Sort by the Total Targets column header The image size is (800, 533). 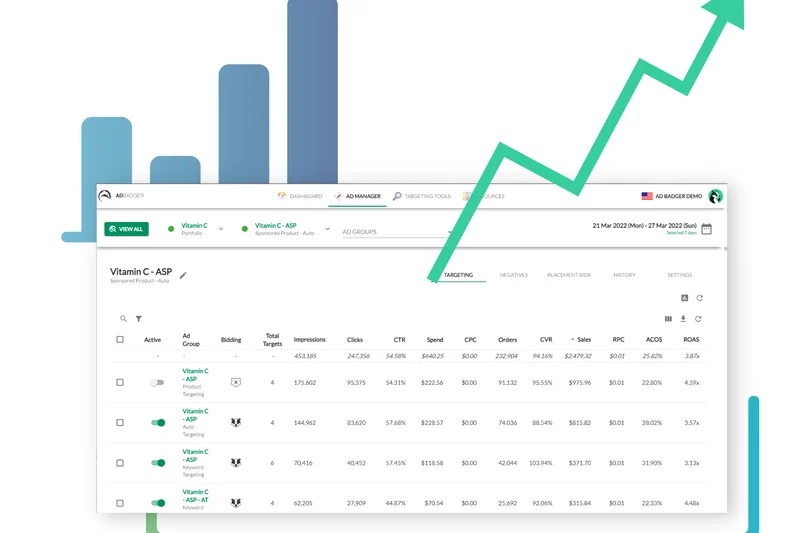point(272,340)
